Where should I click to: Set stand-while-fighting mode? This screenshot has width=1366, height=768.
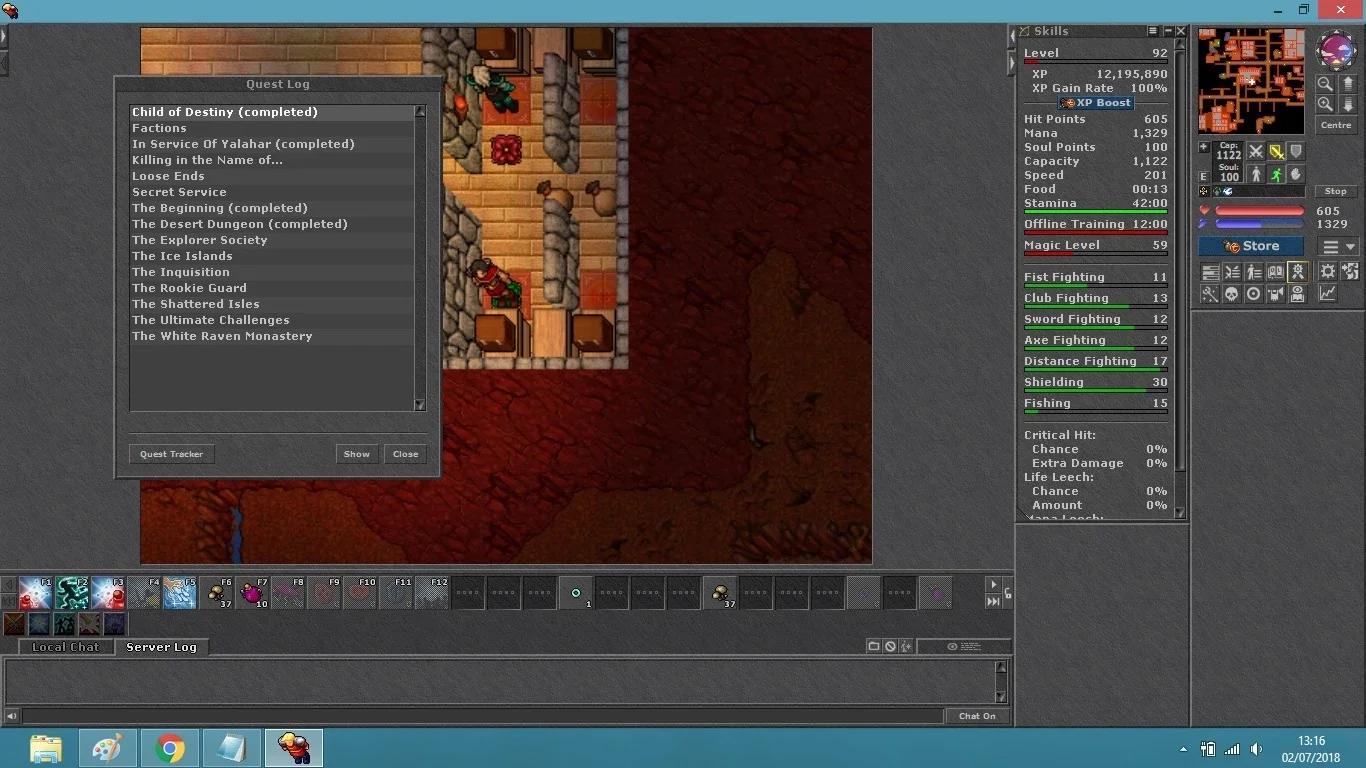[x=1256, y=174]
